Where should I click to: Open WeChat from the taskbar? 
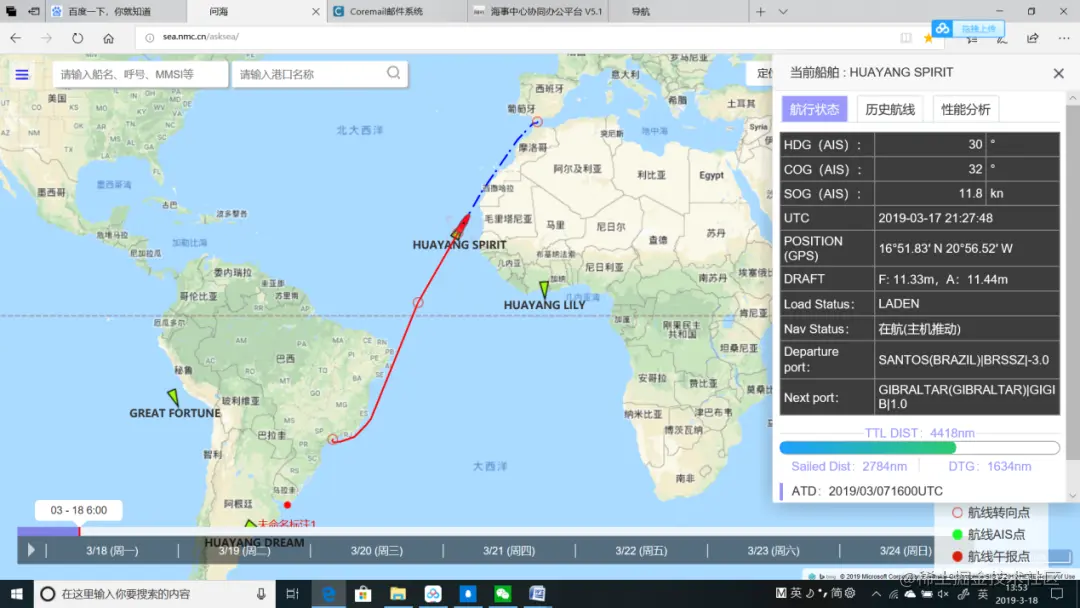click(x=503, y=594)
